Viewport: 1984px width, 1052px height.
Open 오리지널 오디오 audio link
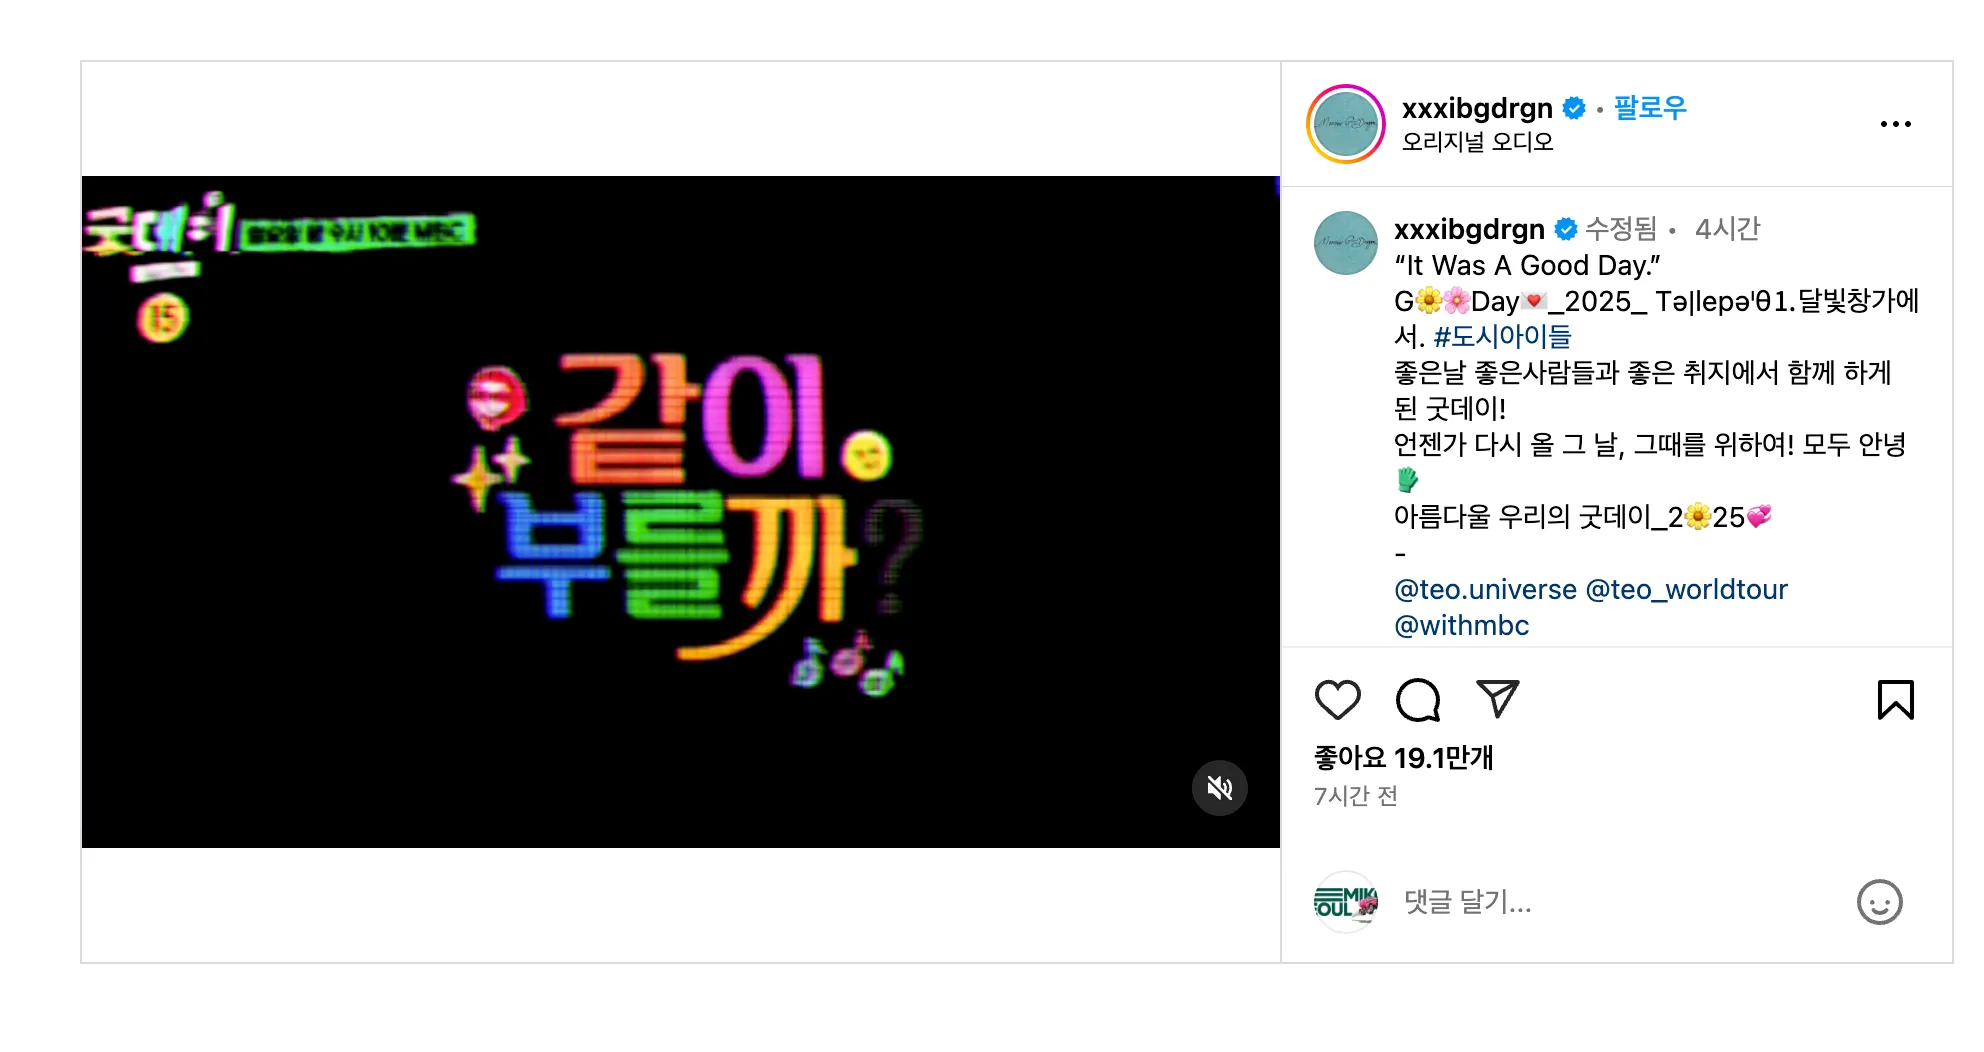pos(1477,142)
